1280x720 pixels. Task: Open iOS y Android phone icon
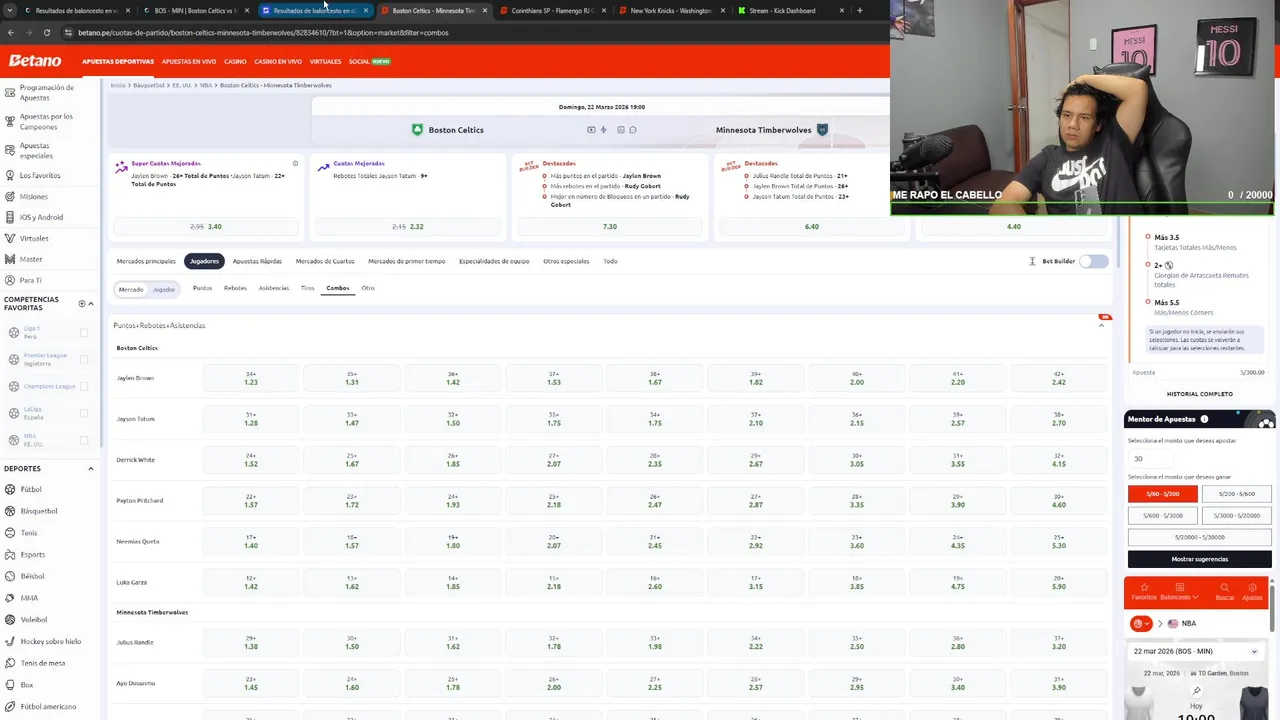[x=10, y=217]
